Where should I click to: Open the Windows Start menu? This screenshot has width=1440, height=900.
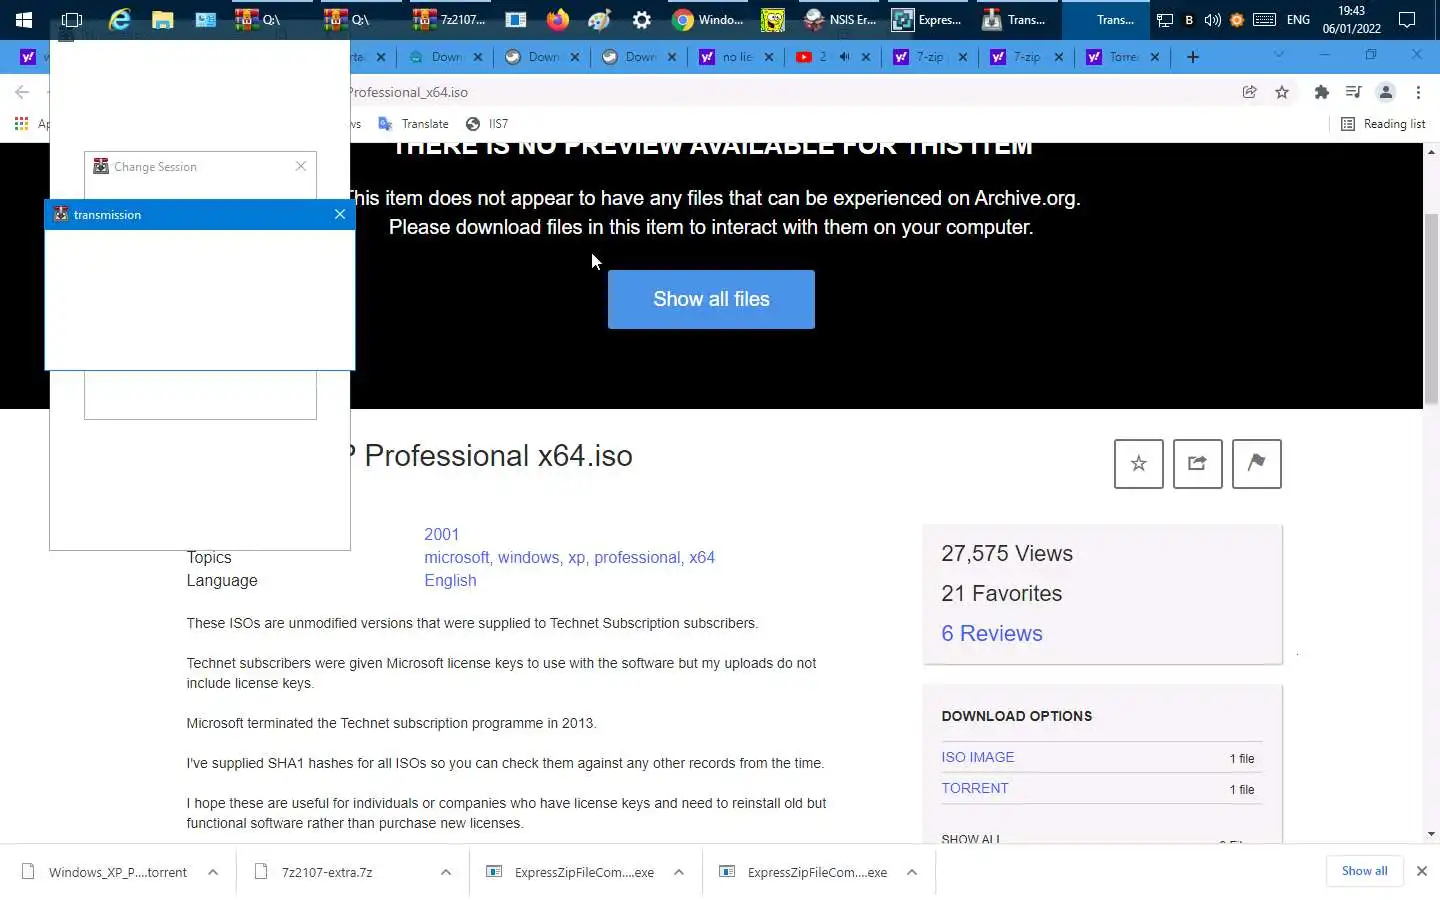pyautogui.click(x=24, y=19)
